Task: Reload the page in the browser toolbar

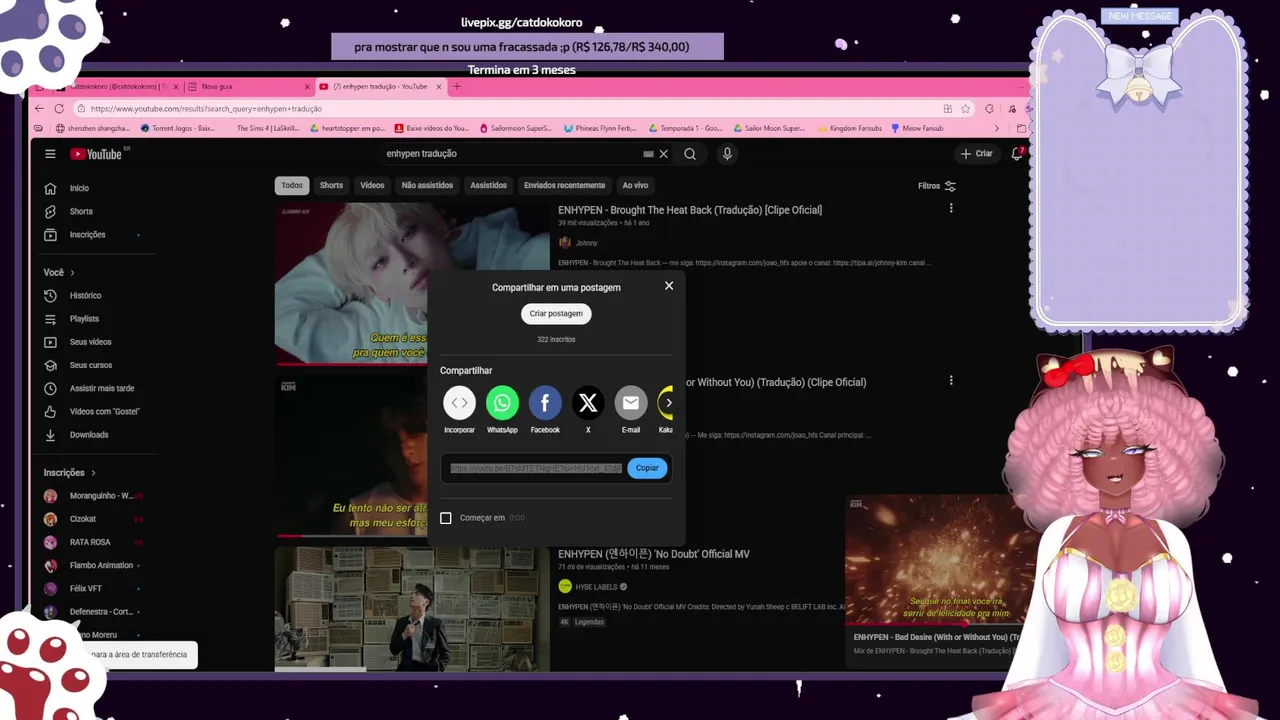Action: click(59, 108)
